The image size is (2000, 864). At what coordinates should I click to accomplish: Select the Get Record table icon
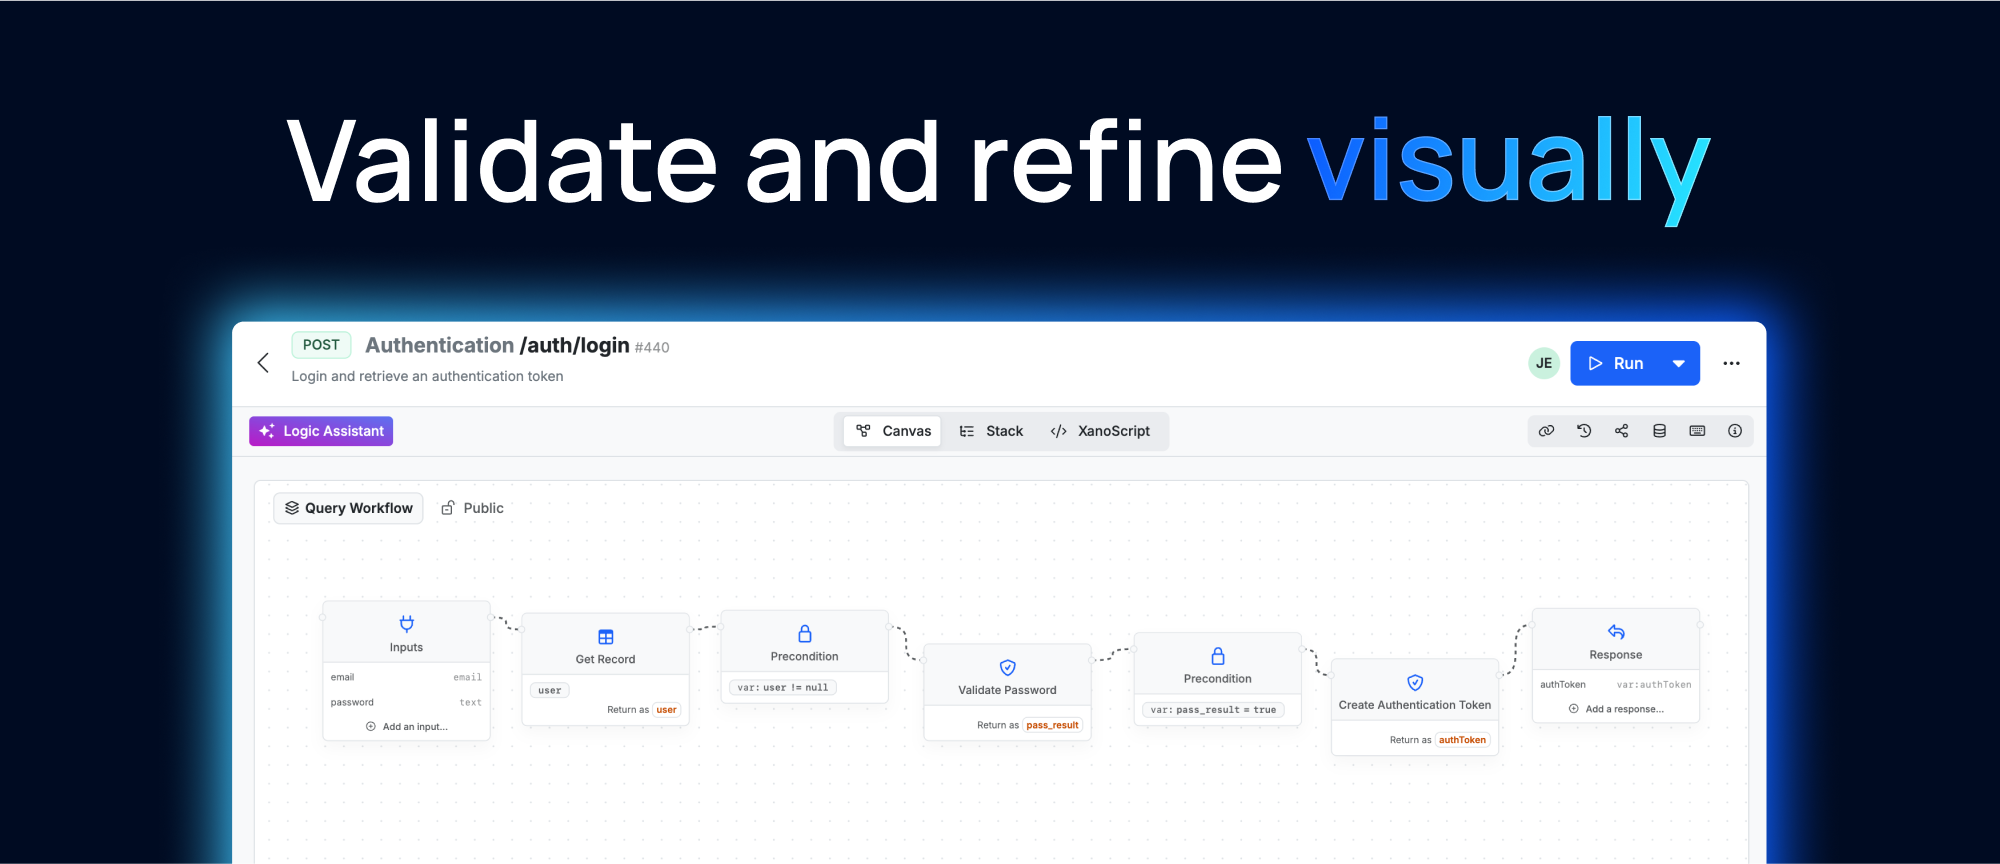pos(606,637)
